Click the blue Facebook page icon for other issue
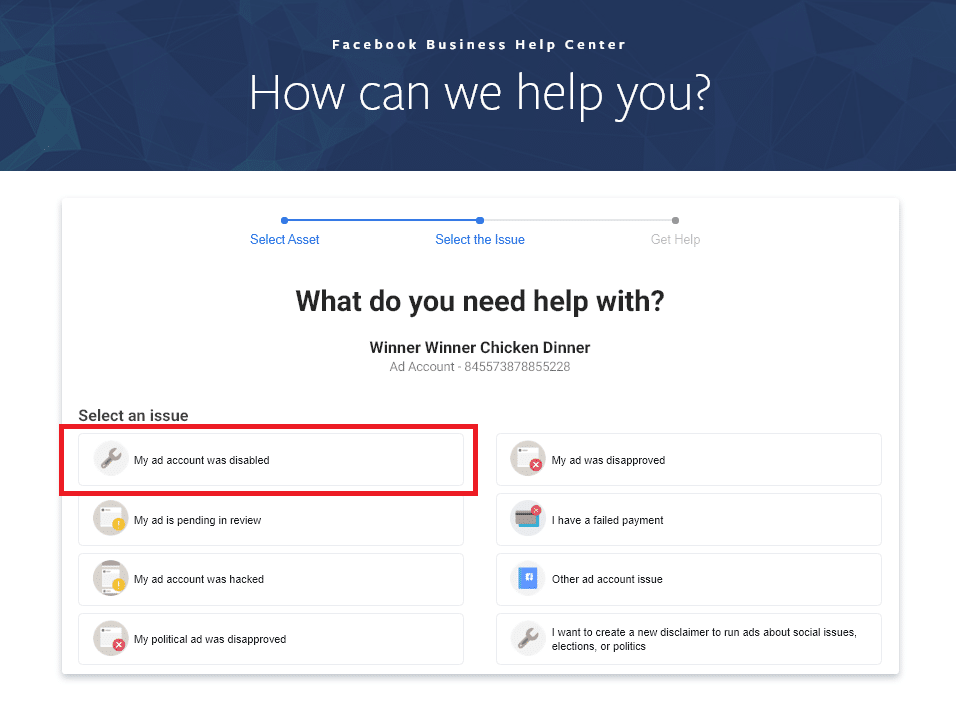Viewport: 956px width, 701px height. coord(528,578)
